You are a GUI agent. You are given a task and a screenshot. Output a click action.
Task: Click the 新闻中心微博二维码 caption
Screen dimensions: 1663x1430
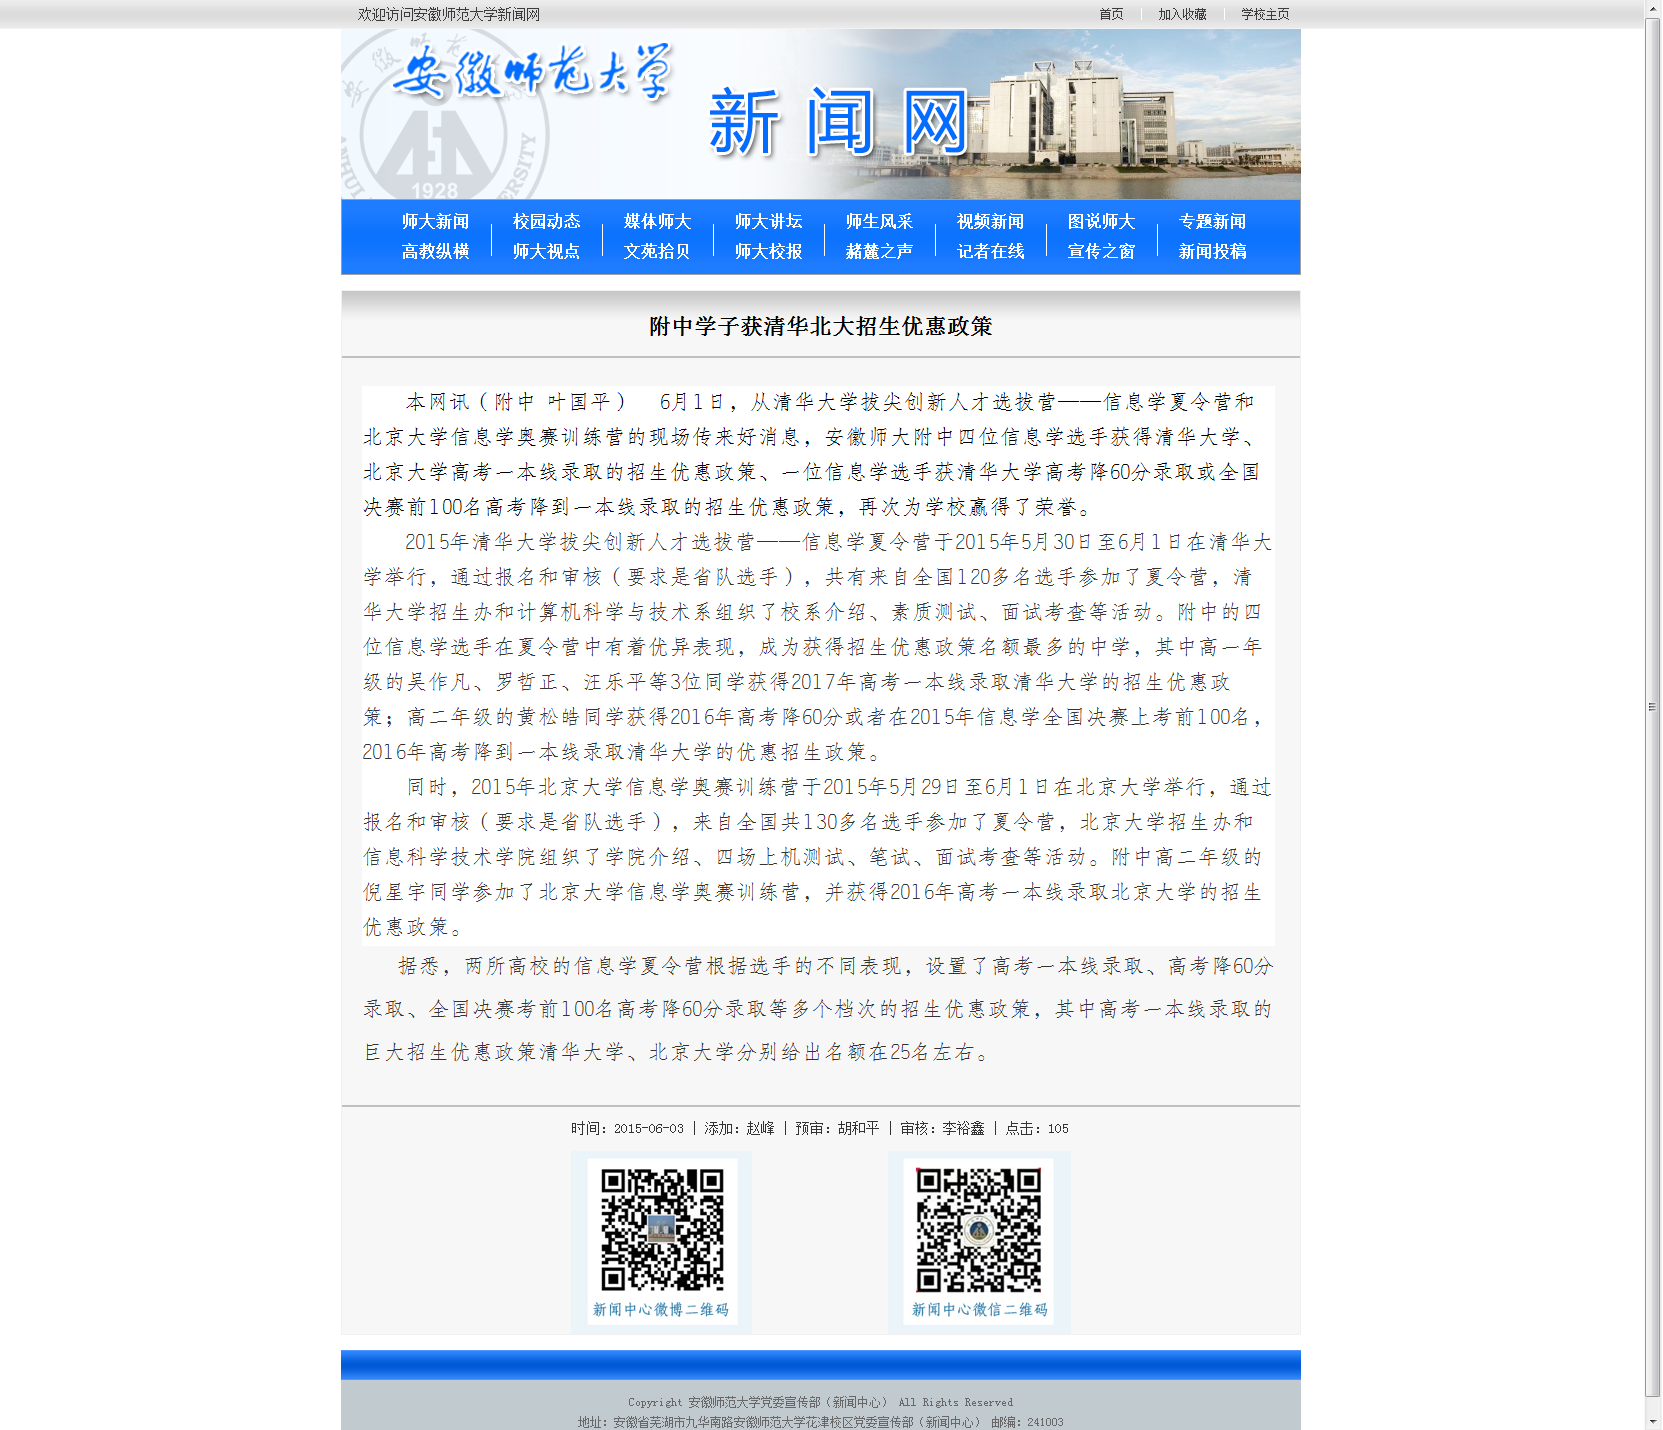point(661,1310)
